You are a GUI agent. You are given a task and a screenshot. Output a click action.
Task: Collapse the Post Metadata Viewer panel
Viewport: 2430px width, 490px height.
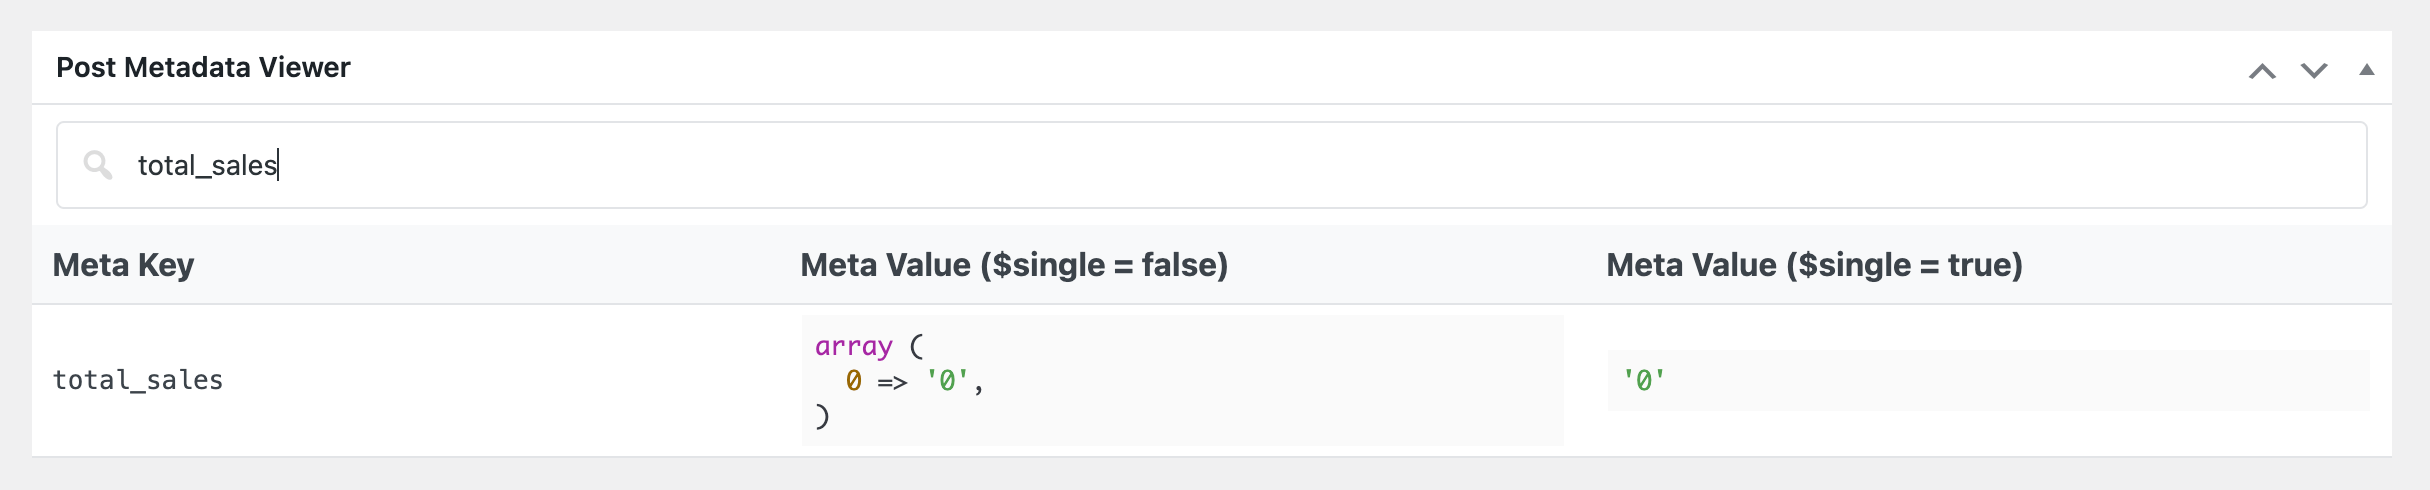click(x=2366, y=70)
